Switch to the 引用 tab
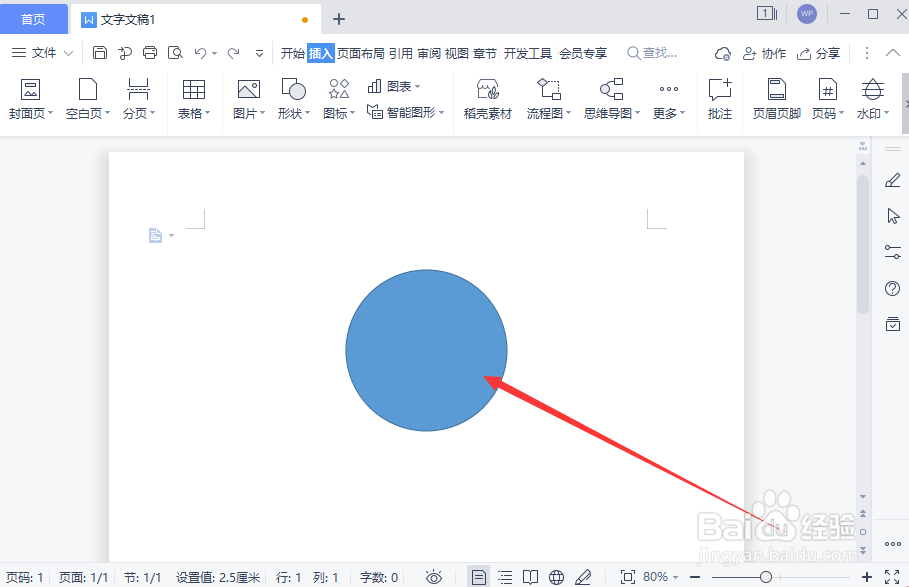The height and width of the screenshot is (587, 909). click(401, 53)
